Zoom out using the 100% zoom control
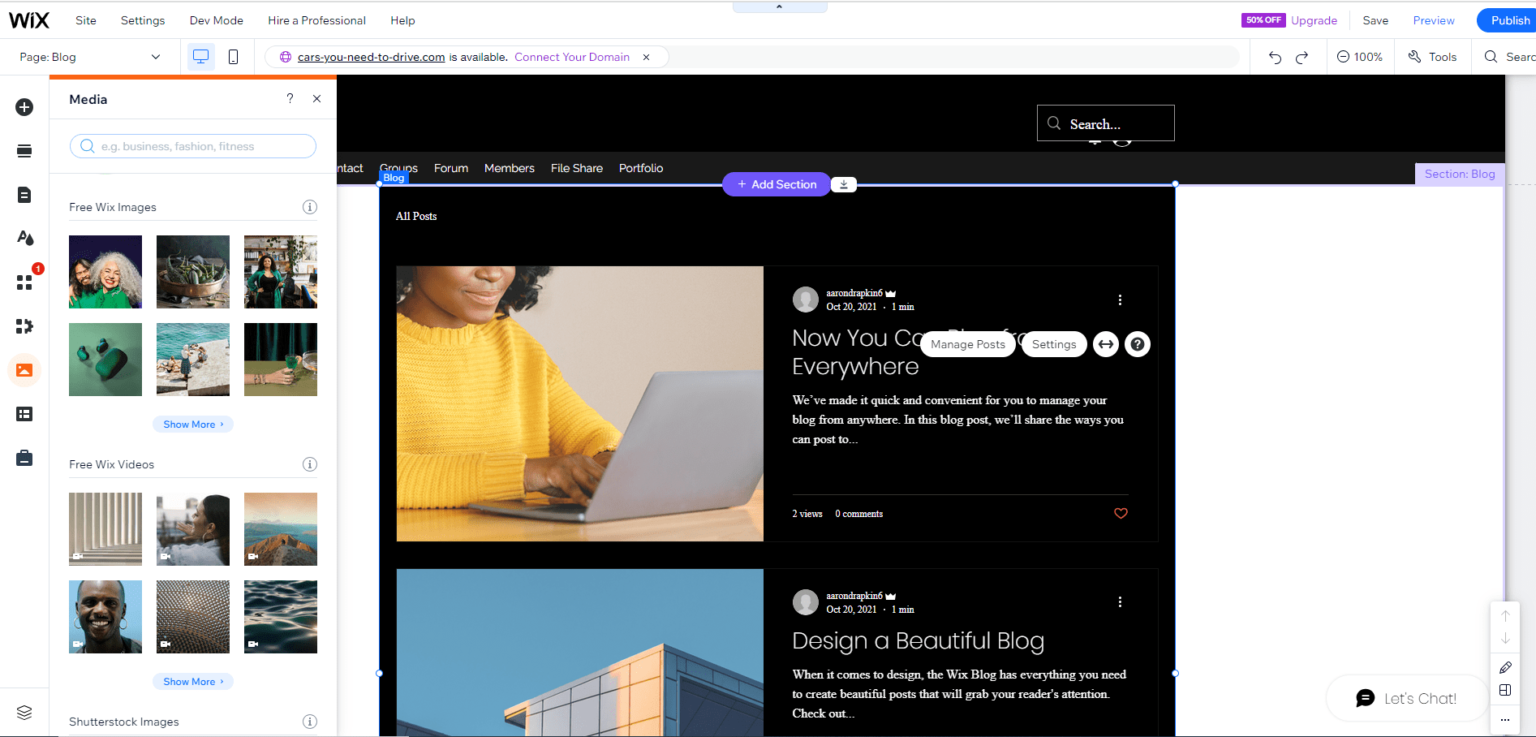 [x=1341, y=56]
